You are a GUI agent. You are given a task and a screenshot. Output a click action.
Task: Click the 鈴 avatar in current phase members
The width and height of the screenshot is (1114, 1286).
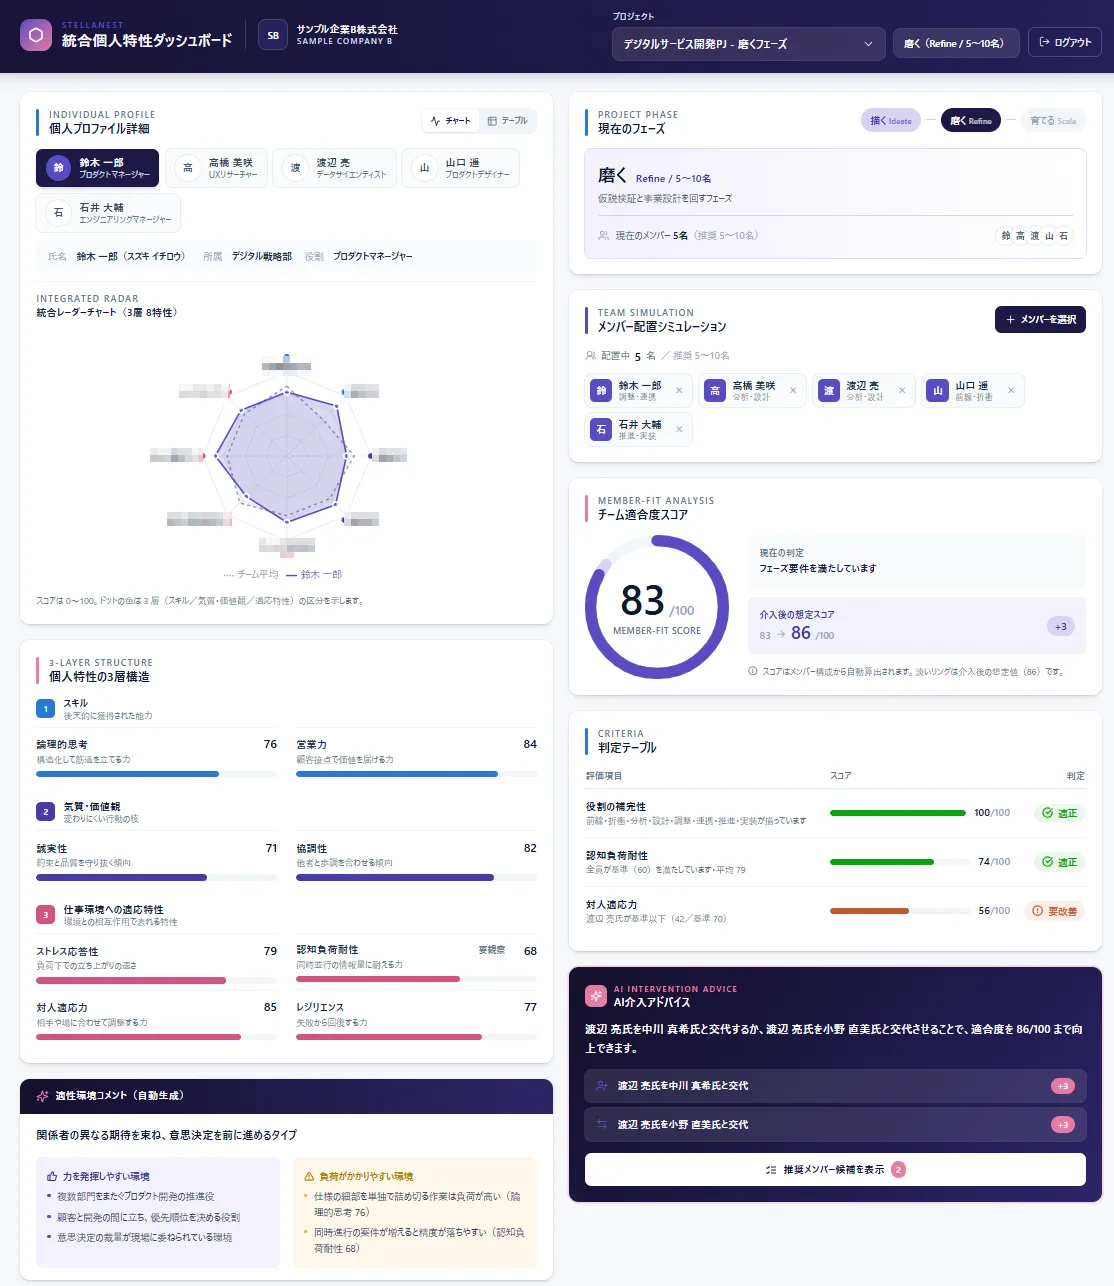click(1006, 236)
